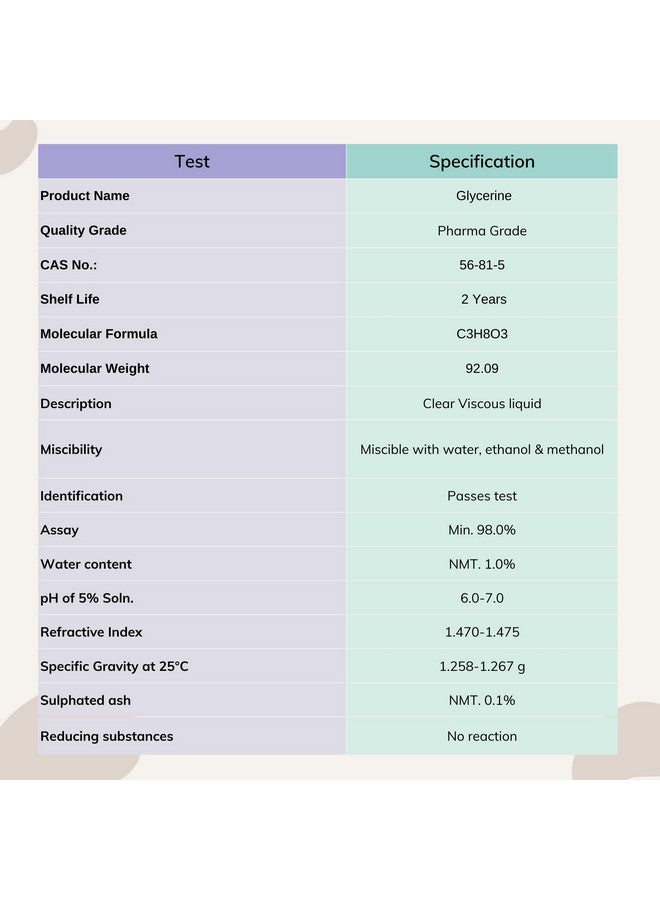This screenshot has width=660, height=900.
Task: Select the Quality Grade label
Action: click(83, 230)
